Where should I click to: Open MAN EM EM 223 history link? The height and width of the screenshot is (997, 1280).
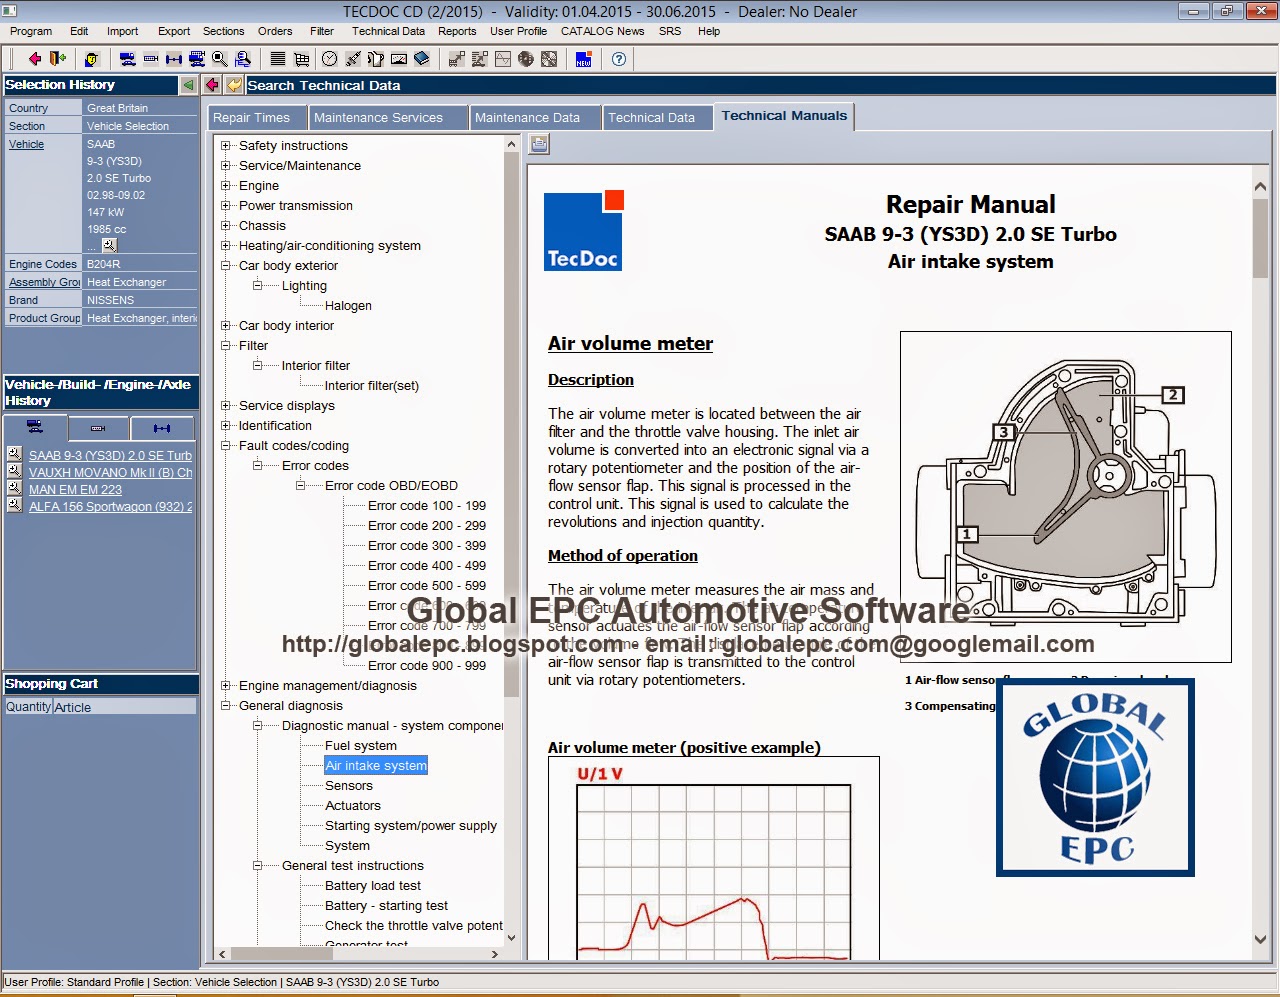(75, 489)
